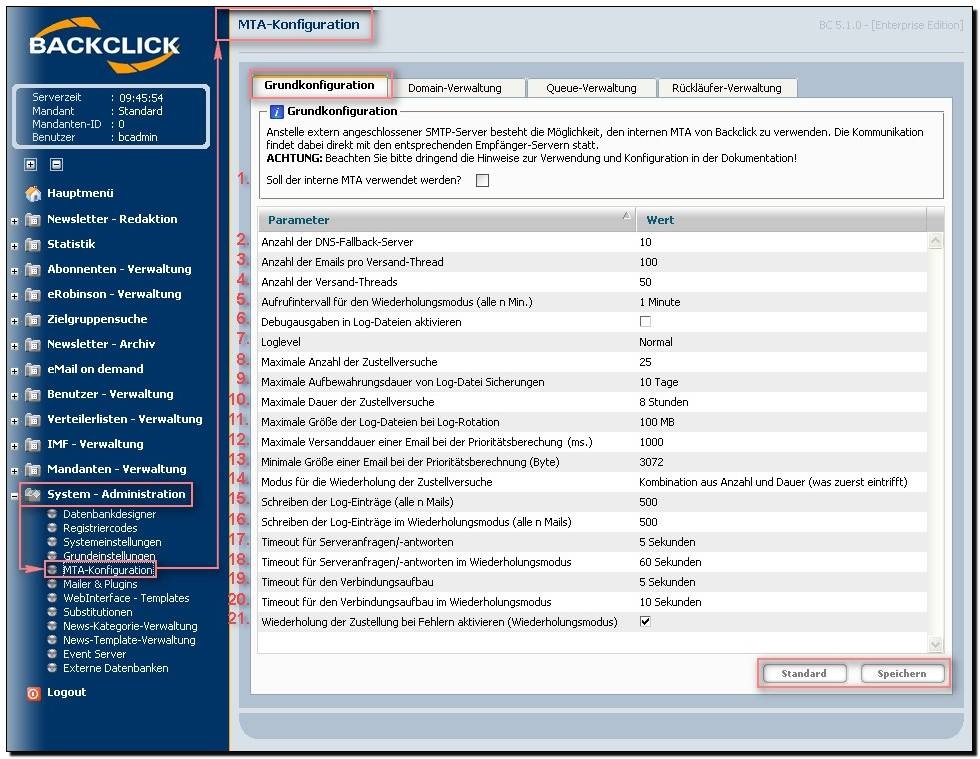Click the bullet icon beside Systemeinstellungen
This screenshot has height=759, width=980.
tap(52, 541)
